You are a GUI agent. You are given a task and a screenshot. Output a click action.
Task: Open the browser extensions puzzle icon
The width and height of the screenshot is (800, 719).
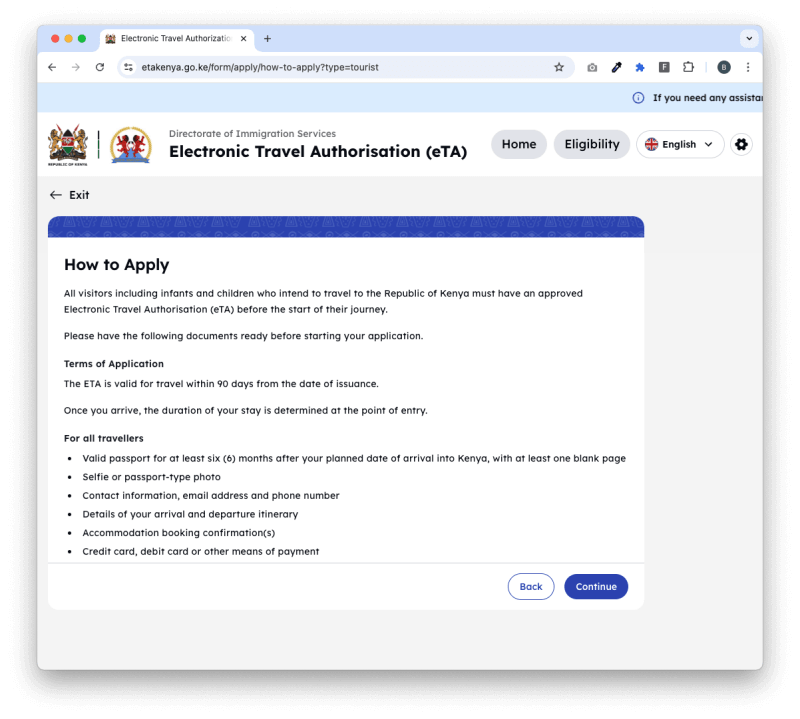[688, 67]
